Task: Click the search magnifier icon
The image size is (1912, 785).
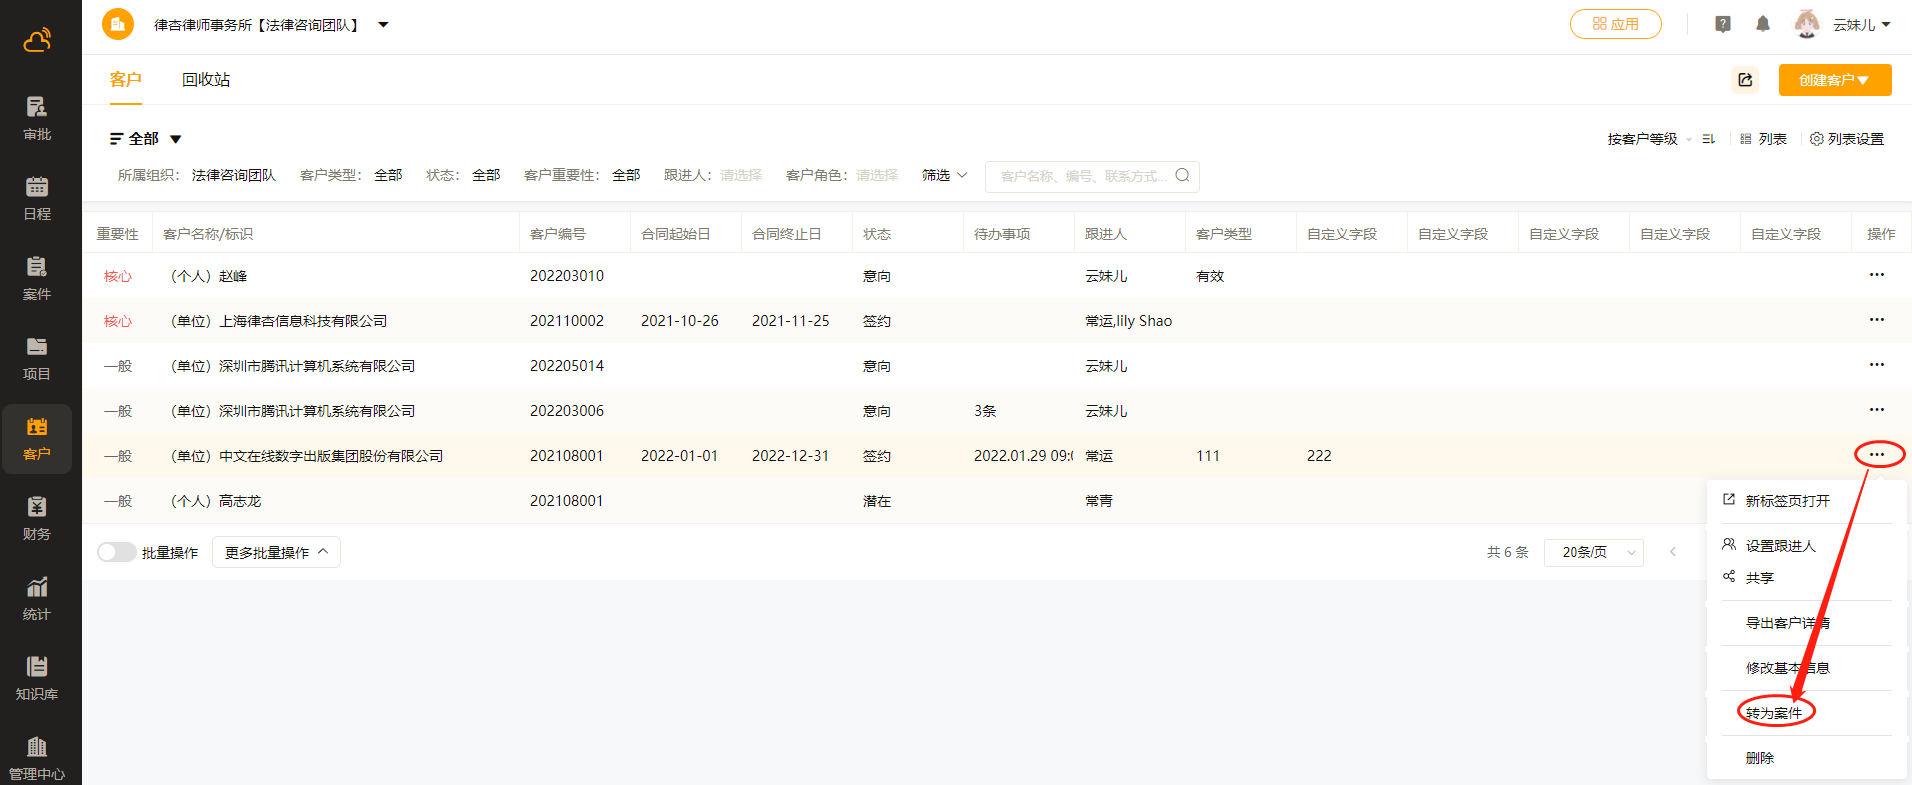Action: tap(1182, 176)
